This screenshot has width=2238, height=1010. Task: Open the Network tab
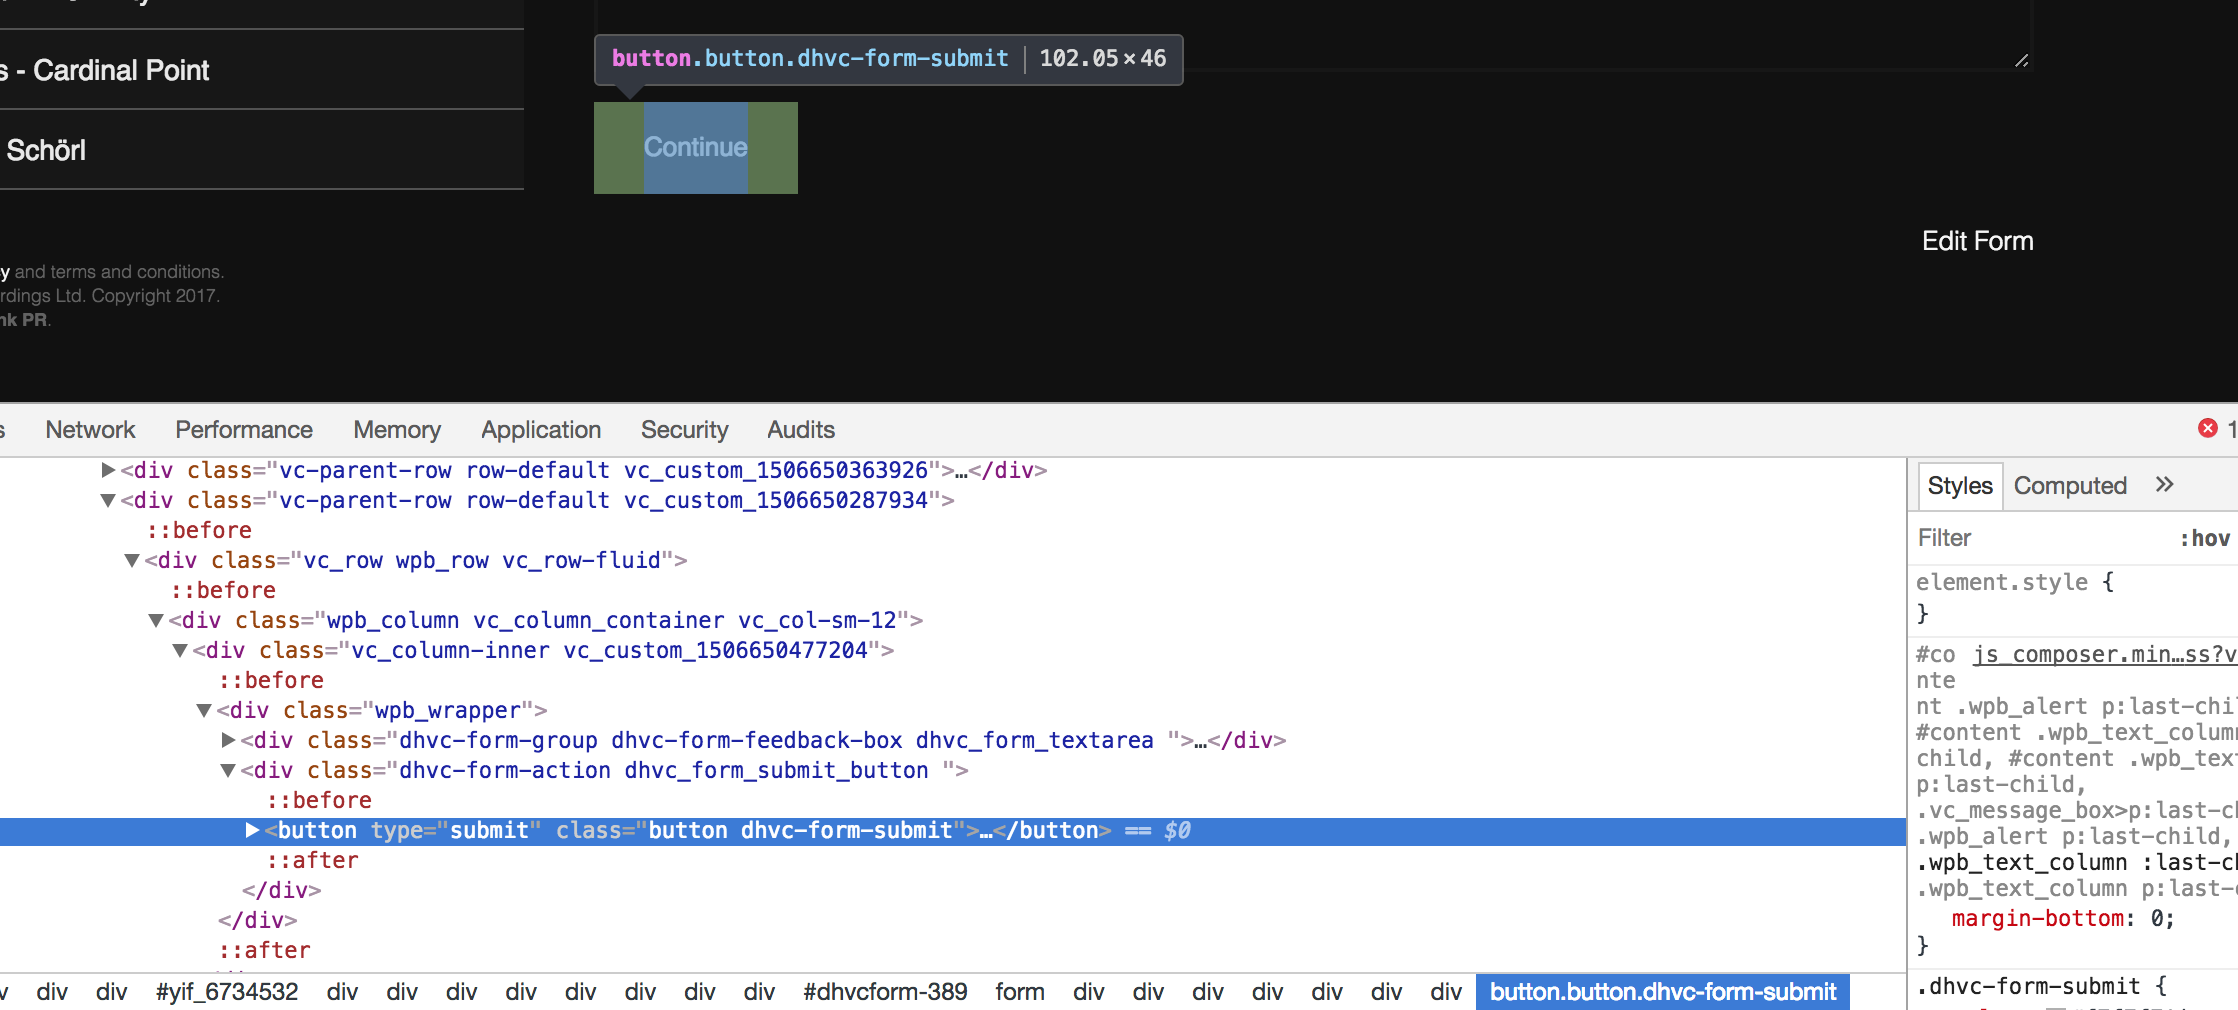90,430
